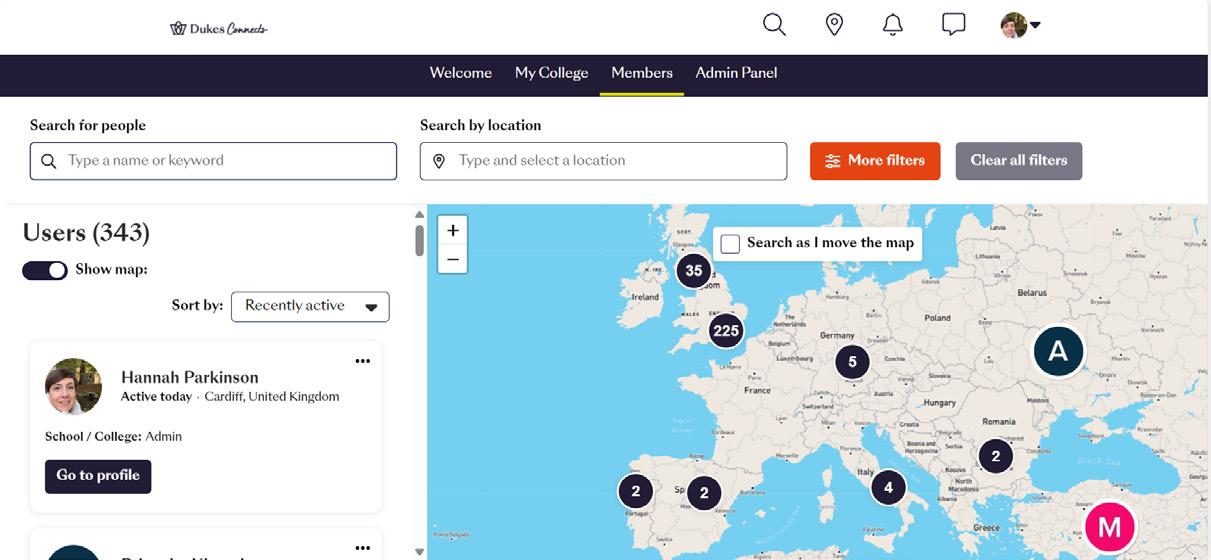
Task: Open the location pin icon in header
Action: pos(834,25)
